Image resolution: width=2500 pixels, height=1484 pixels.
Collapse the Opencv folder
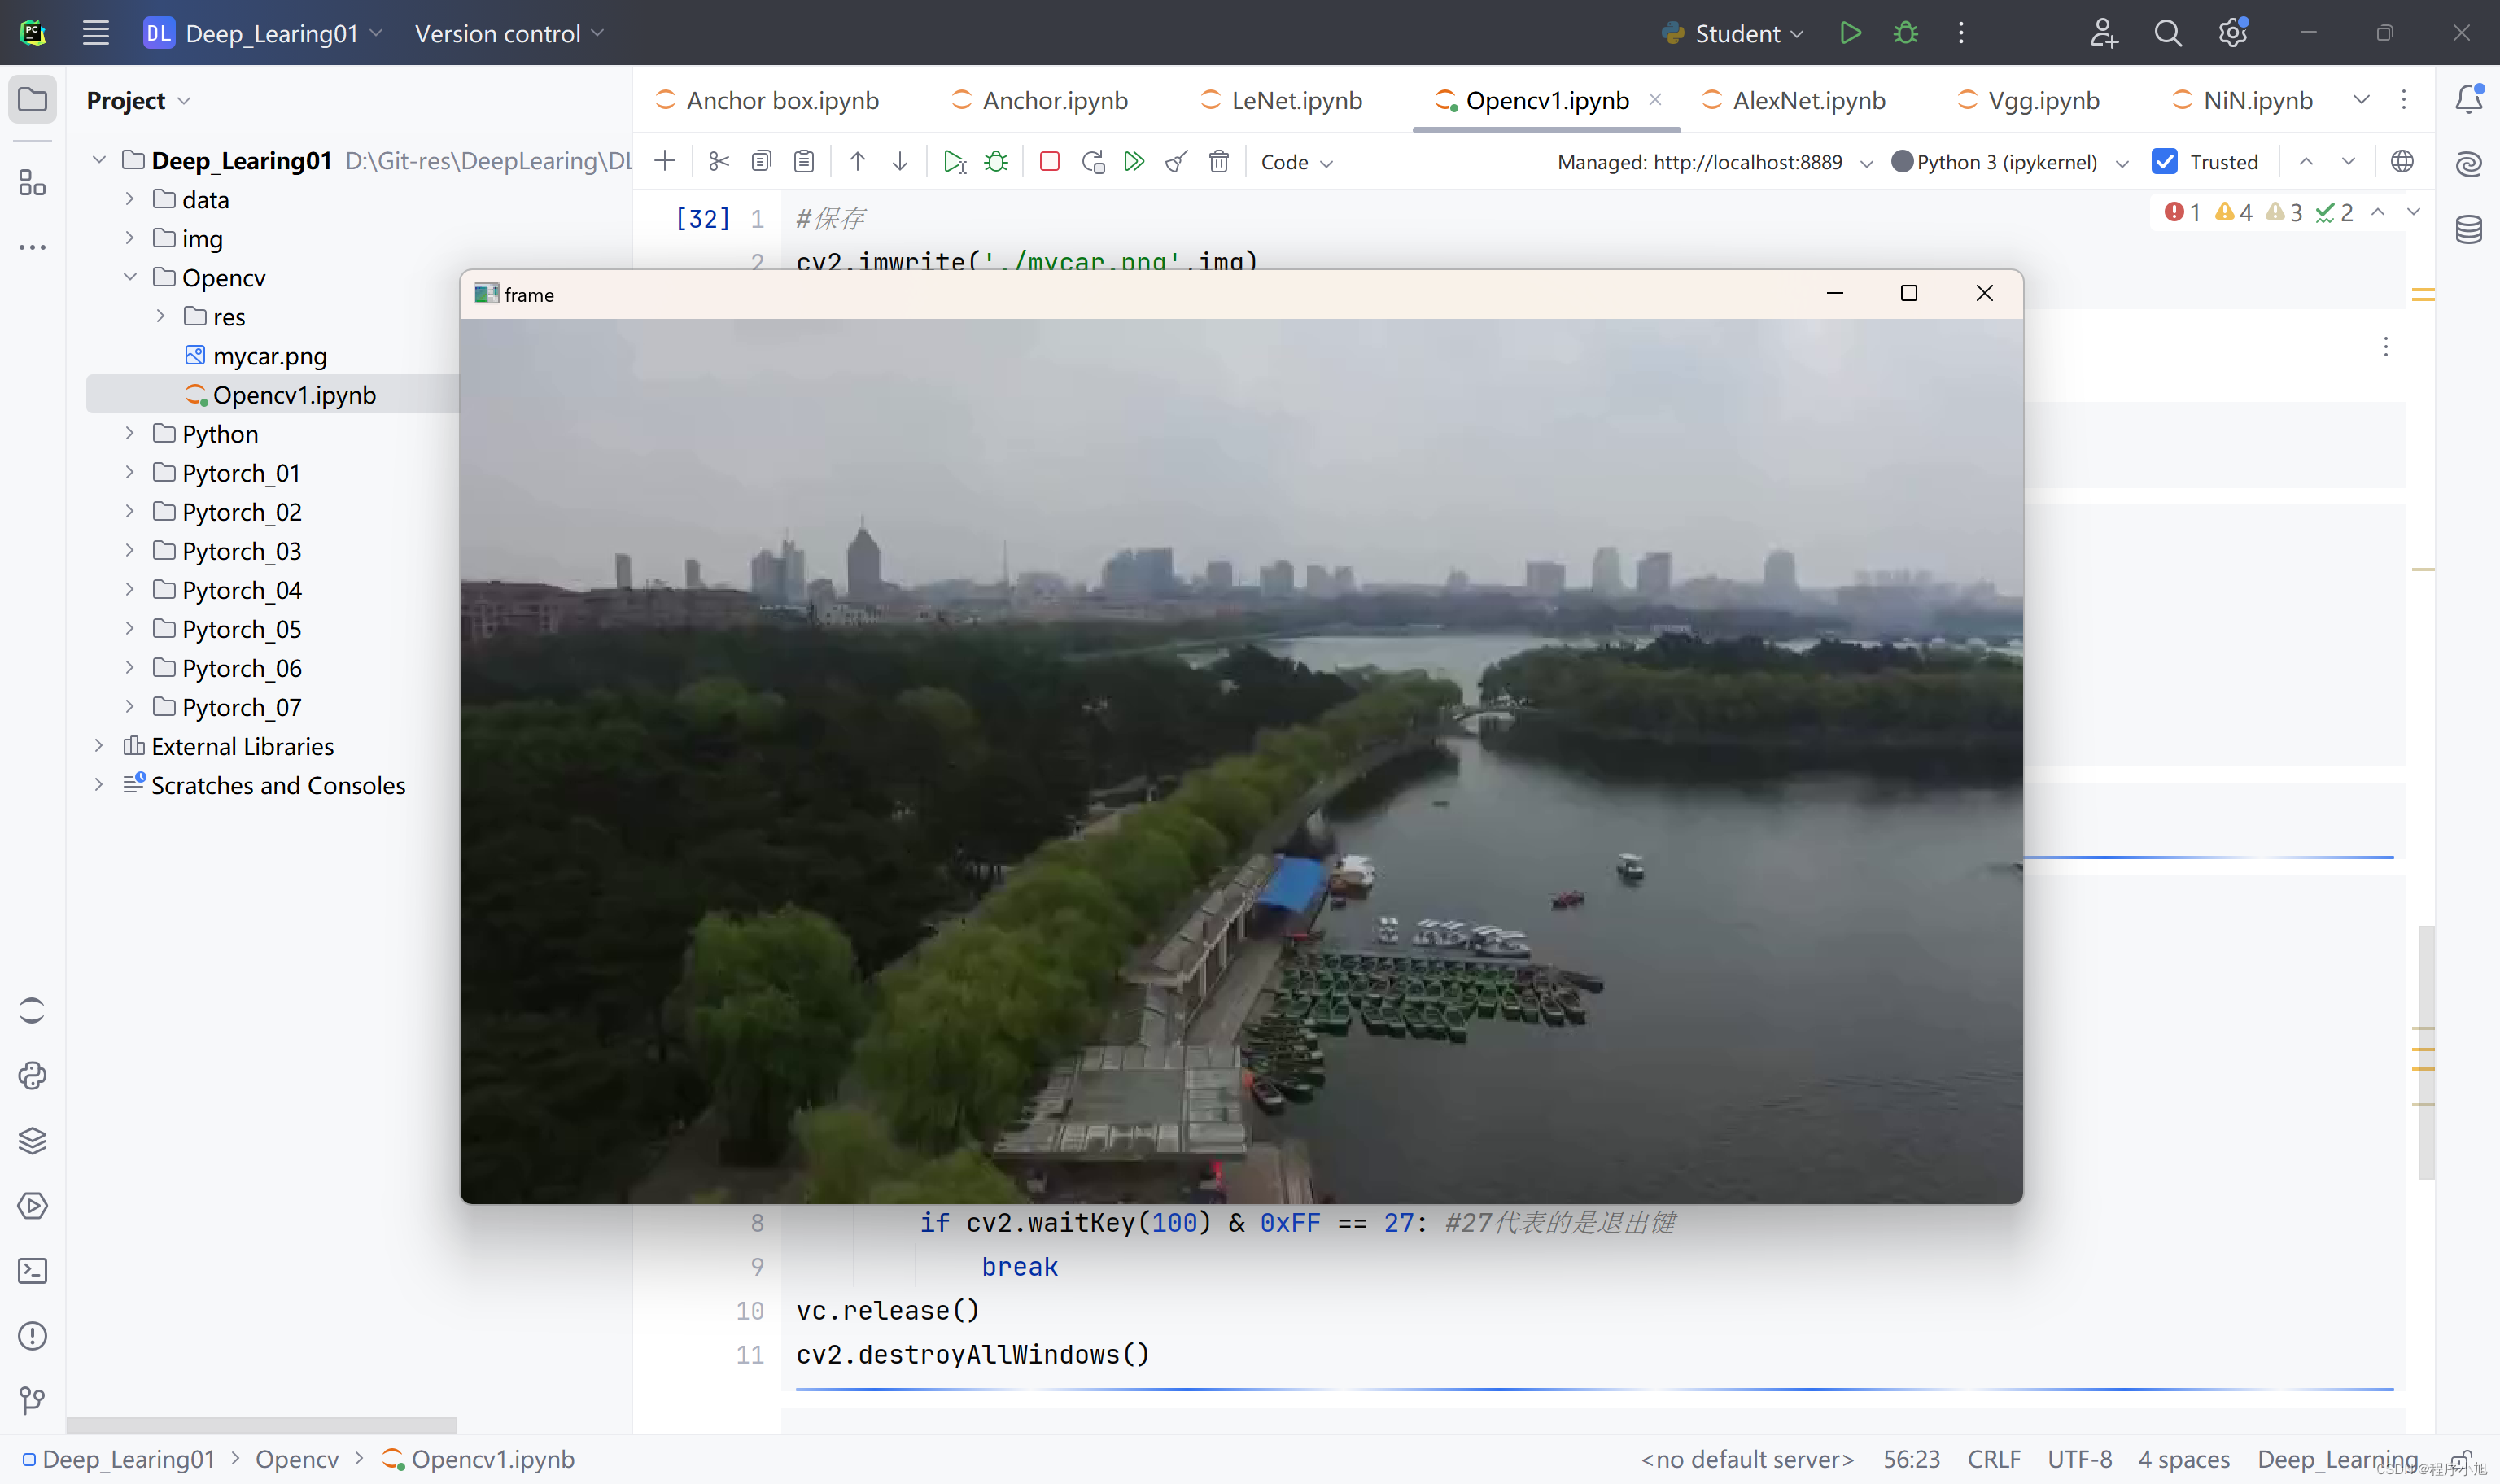tap(130, 277)
